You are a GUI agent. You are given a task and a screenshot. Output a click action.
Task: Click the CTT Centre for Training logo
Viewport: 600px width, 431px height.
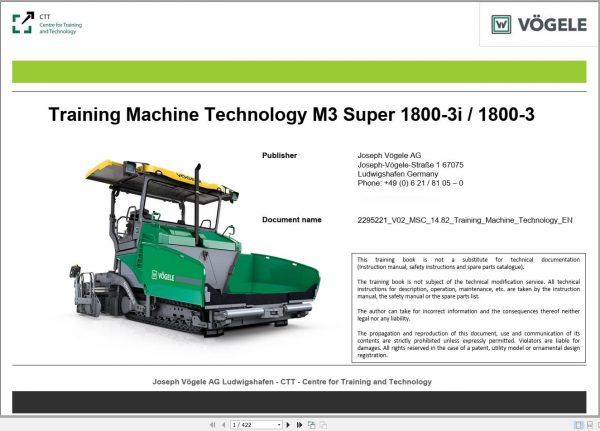[47, 23]
